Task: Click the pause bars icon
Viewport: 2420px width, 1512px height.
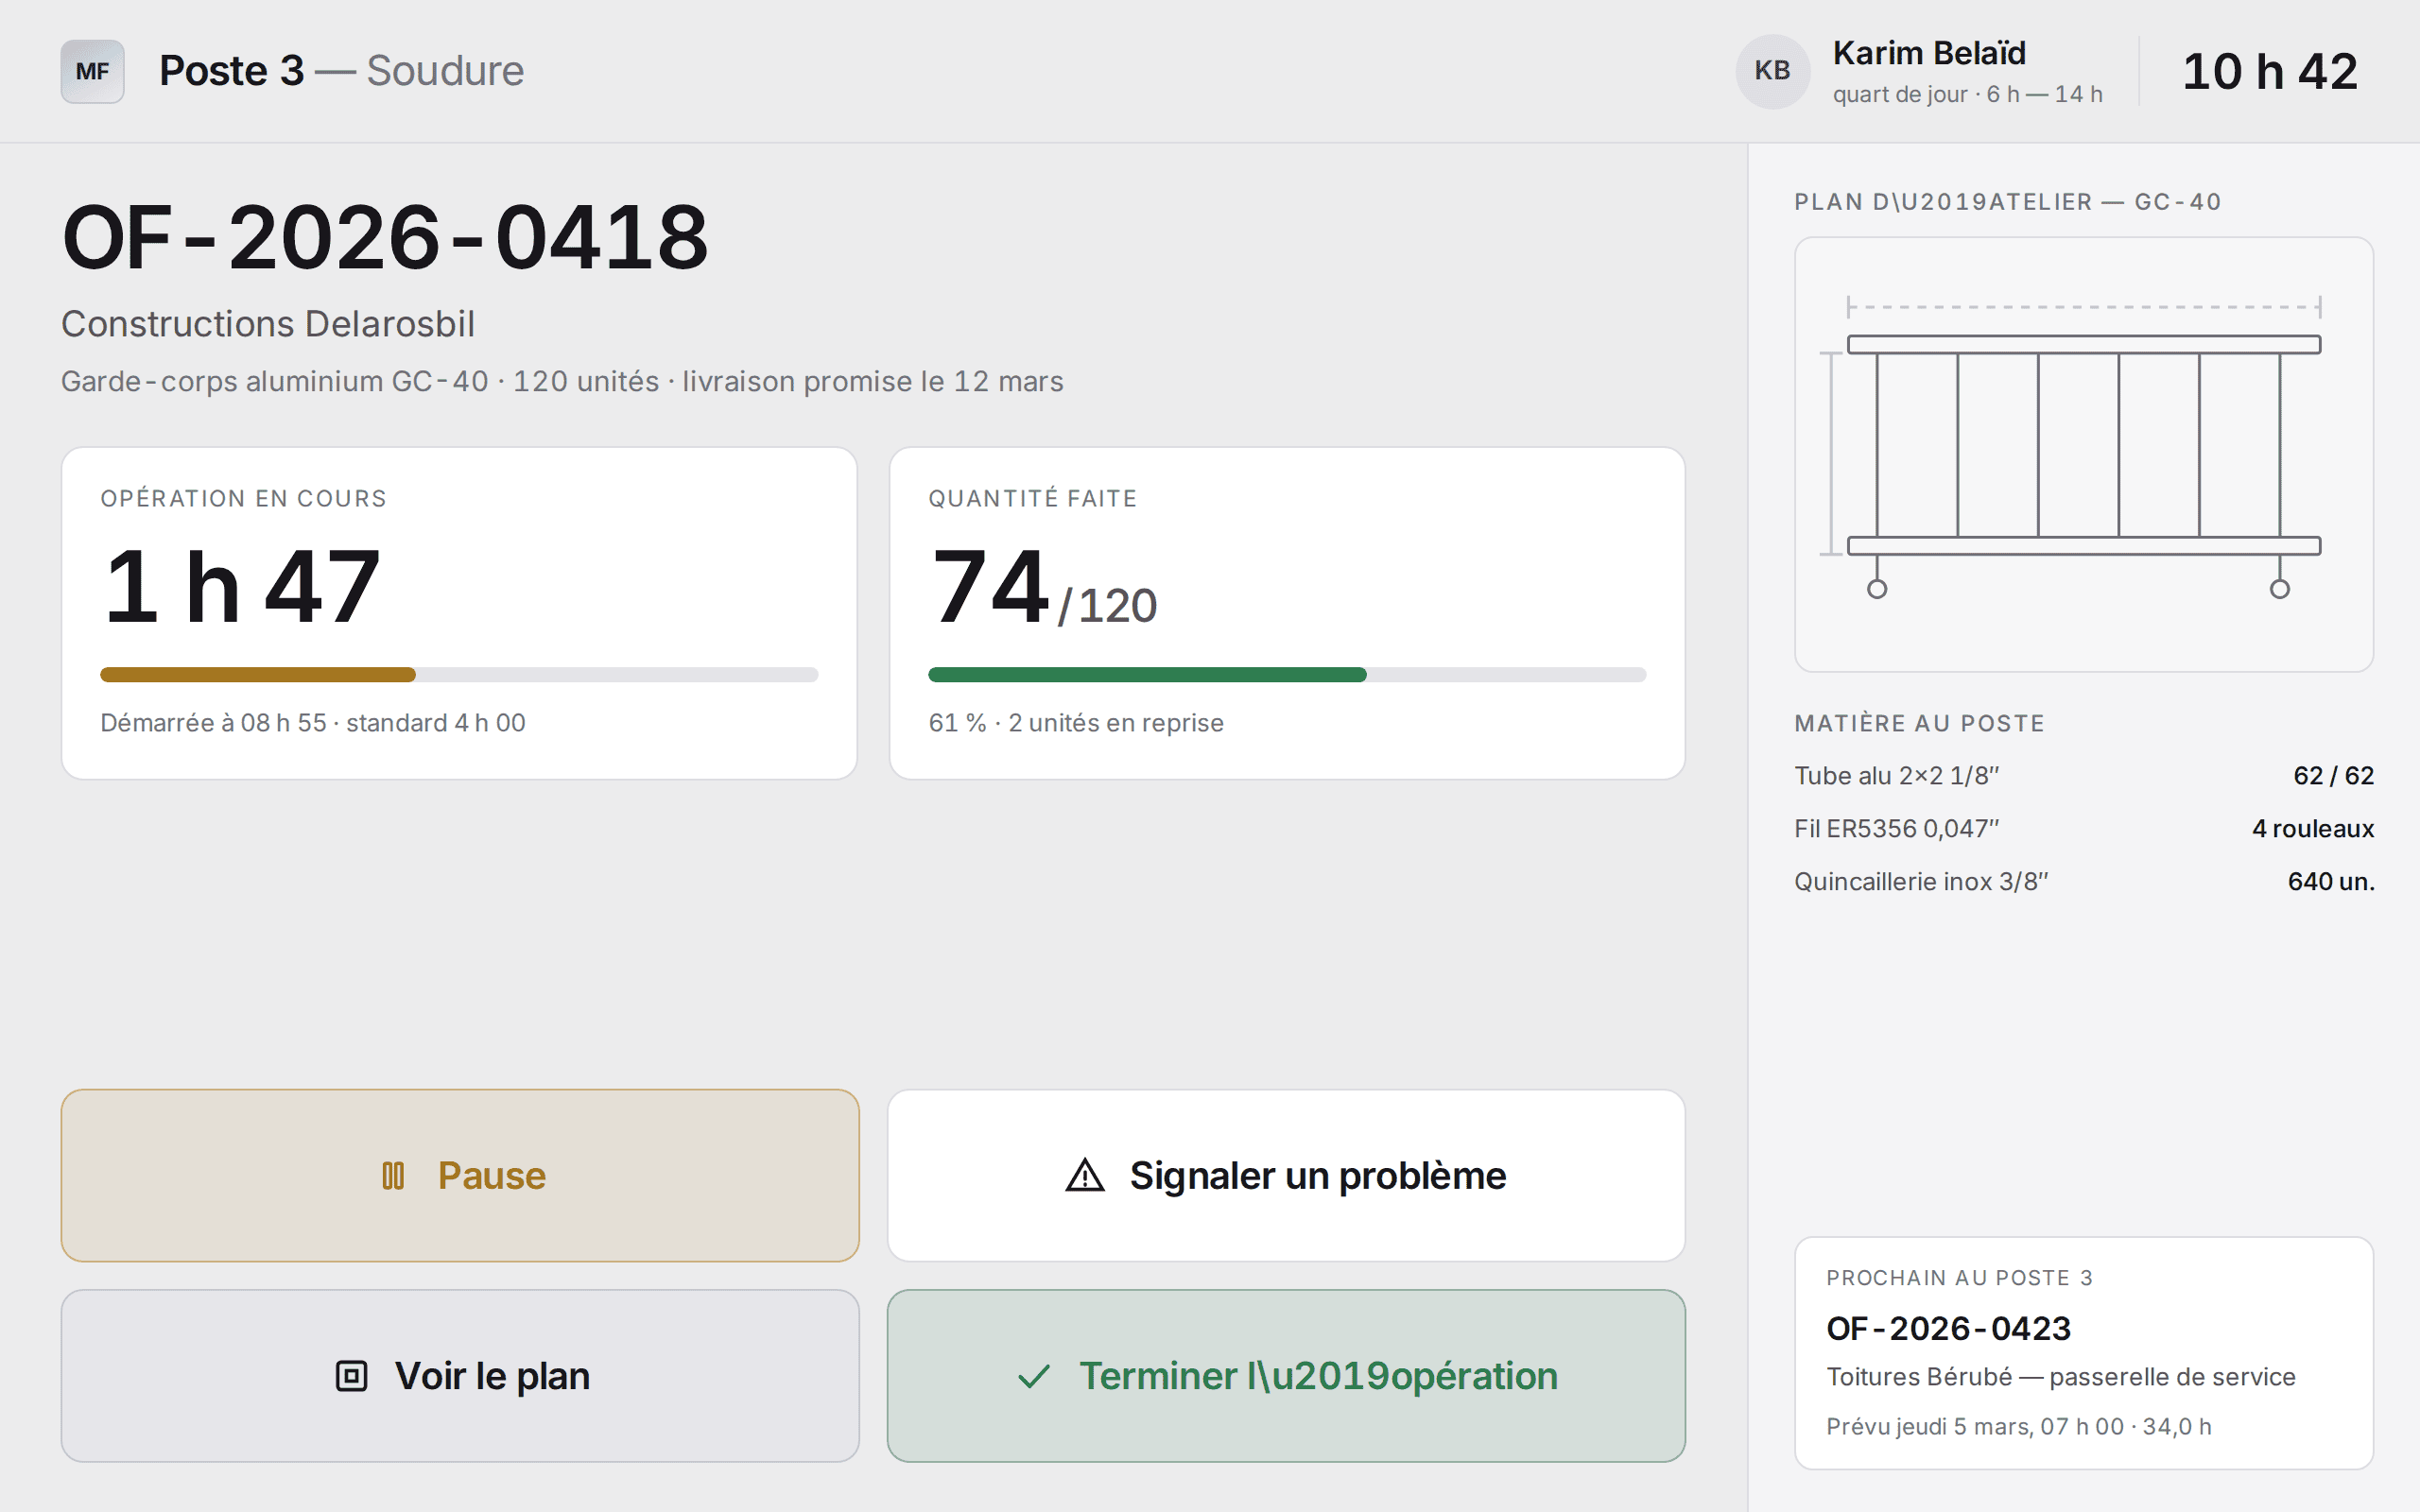Action: (393, 1176)
